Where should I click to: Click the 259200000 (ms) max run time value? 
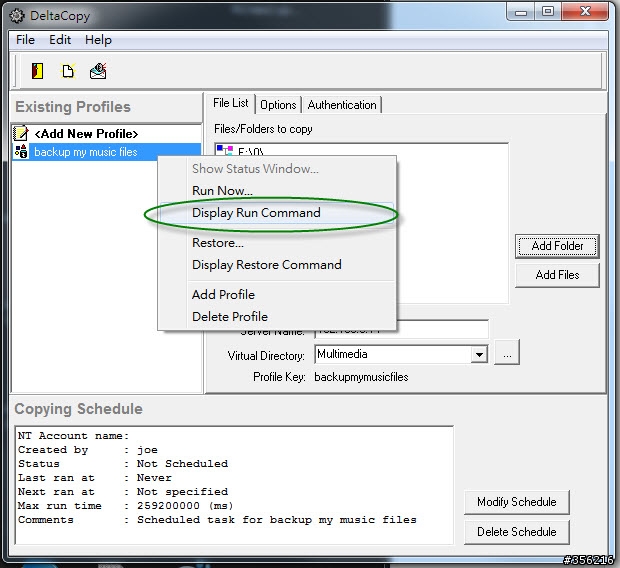tap(185, 506)
